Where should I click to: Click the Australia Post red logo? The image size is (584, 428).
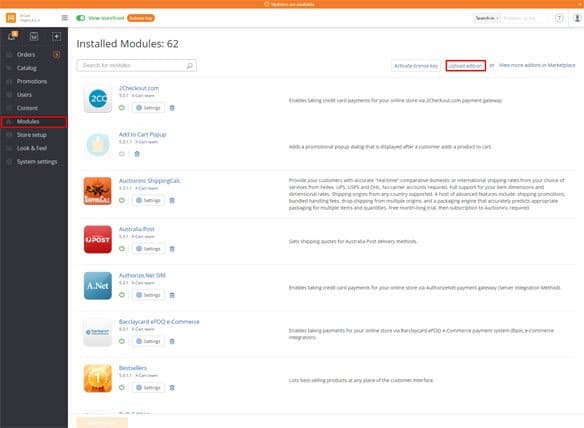pyautogui.click(x=98, y=240)
